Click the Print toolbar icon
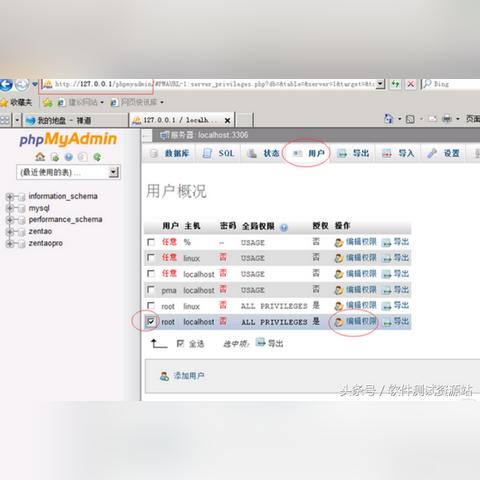 tap(447, 119)
